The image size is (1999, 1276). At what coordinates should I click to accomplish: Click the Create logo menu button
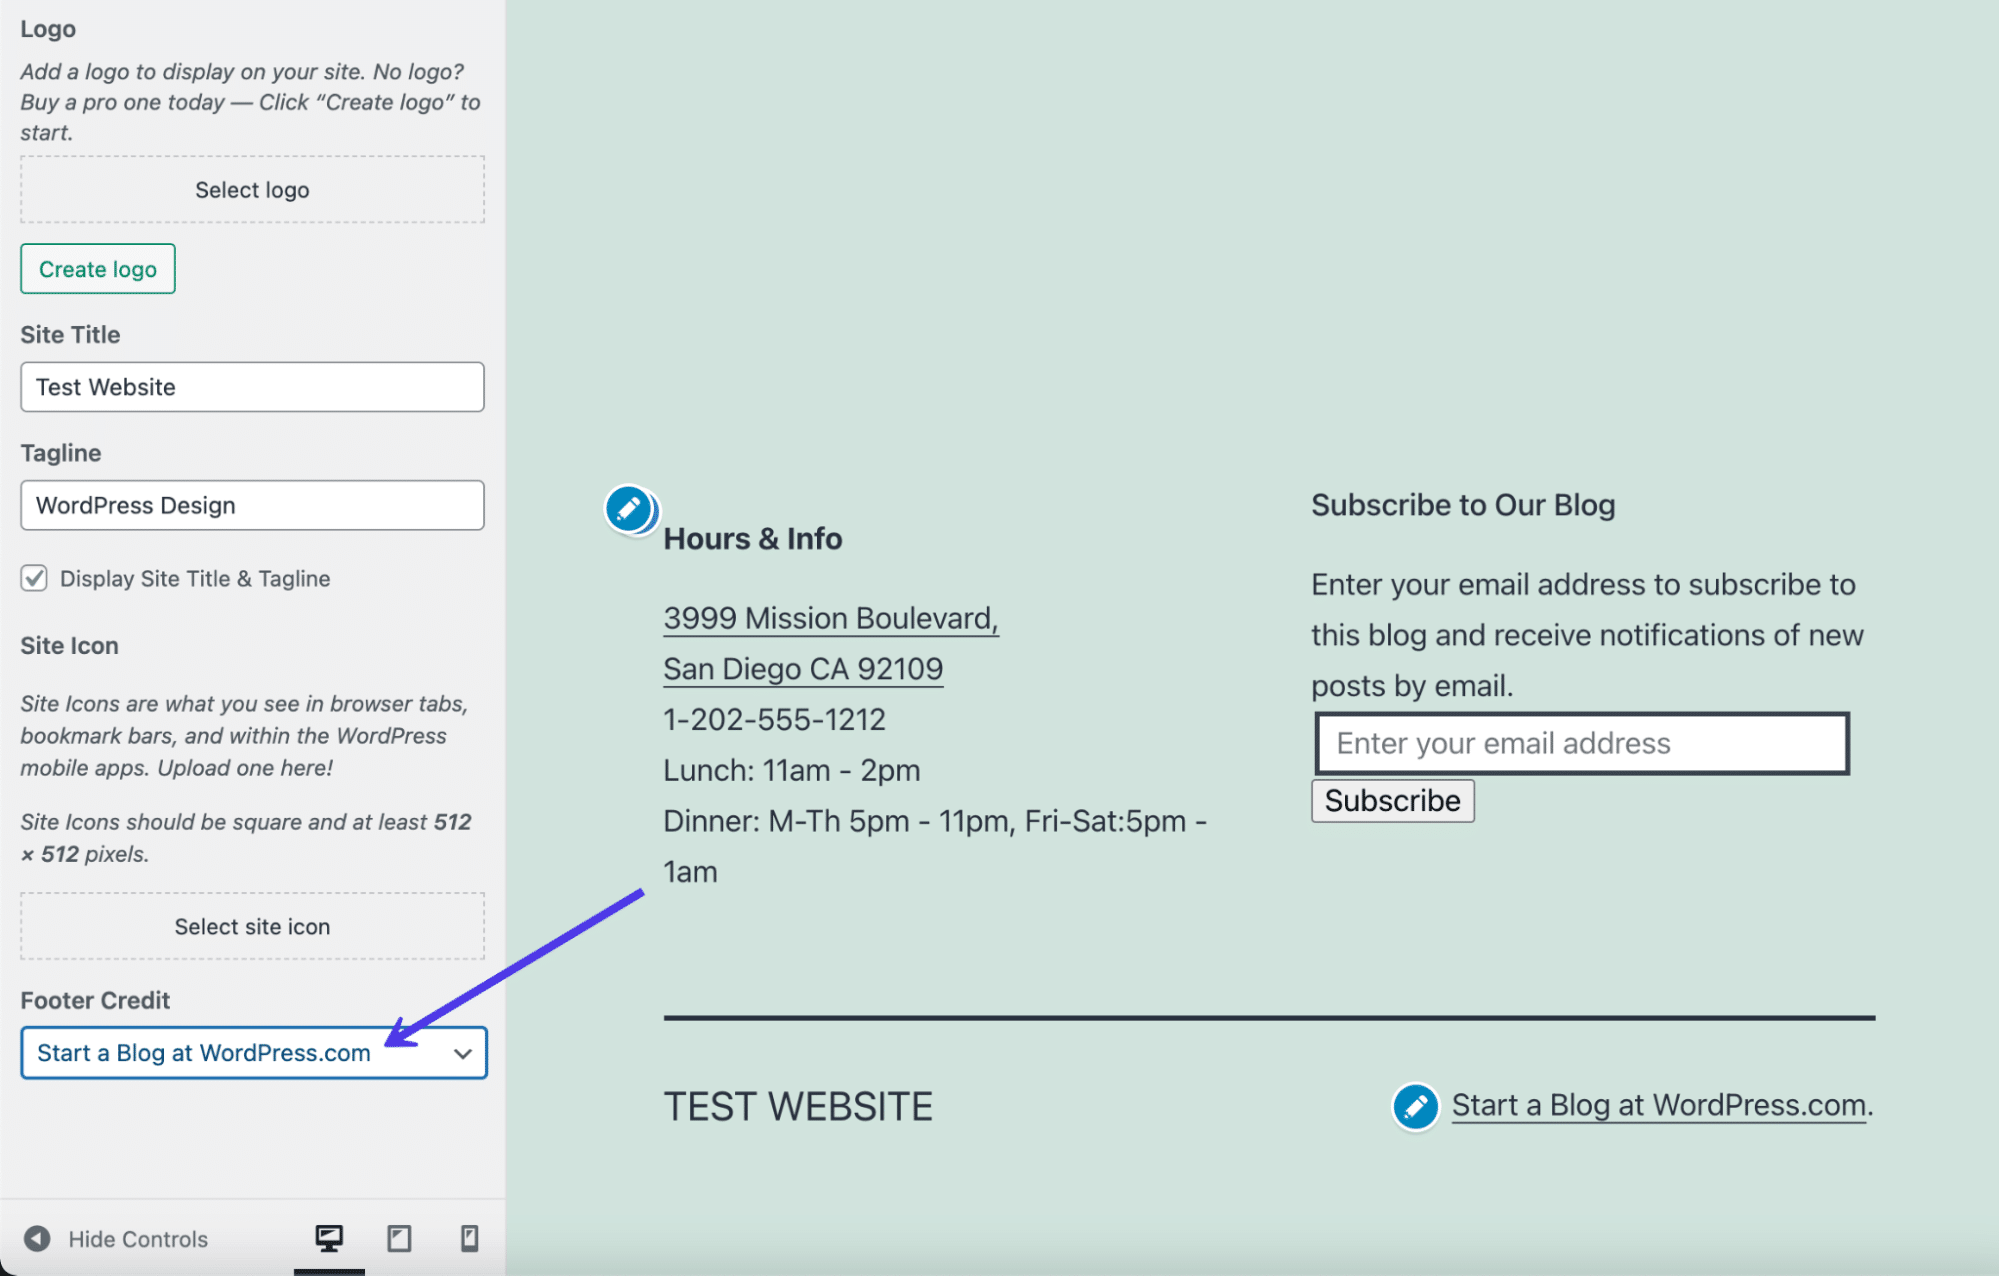tap(96, 268)
